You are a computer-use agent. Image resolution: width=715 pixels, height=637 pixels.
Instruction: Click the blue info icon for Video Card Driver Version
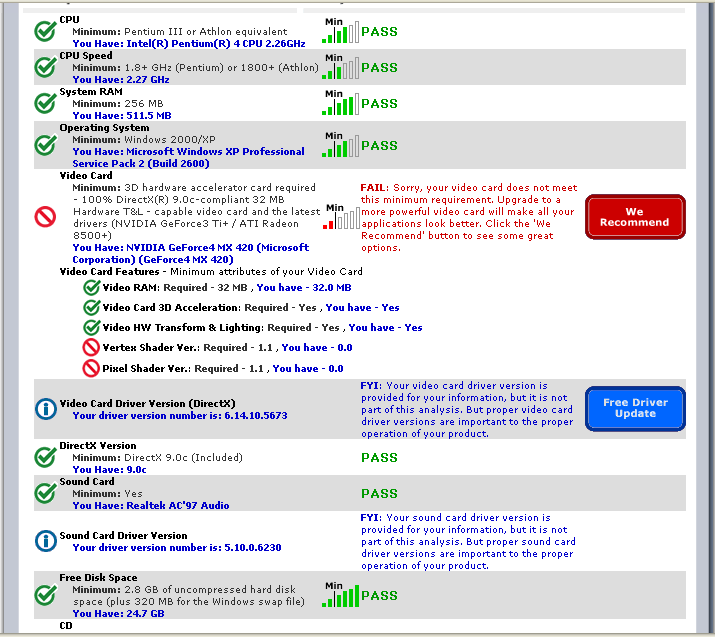click(x=45, y=408)
